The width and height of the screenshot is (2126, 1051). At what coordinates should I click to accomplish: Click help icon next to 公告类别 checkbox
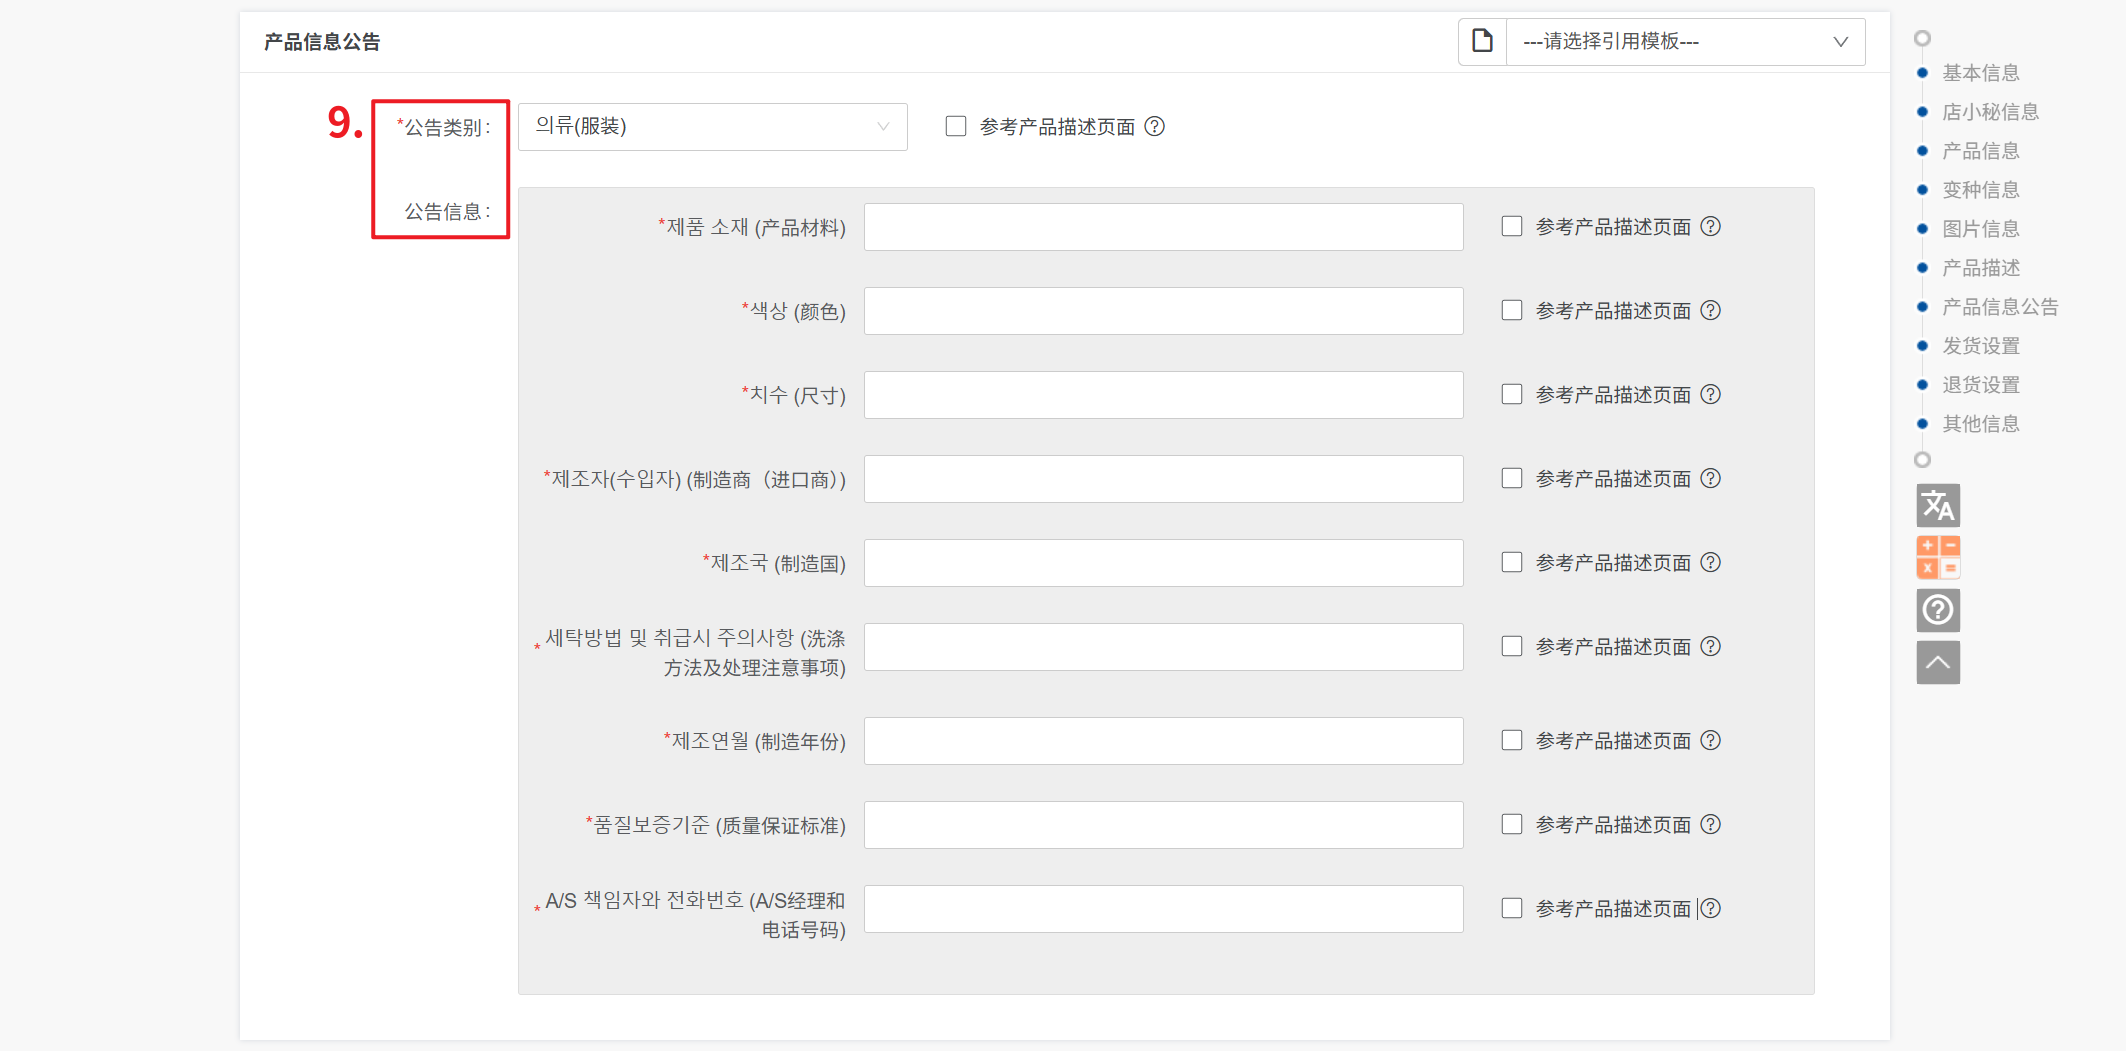(x=1154, y=127)
